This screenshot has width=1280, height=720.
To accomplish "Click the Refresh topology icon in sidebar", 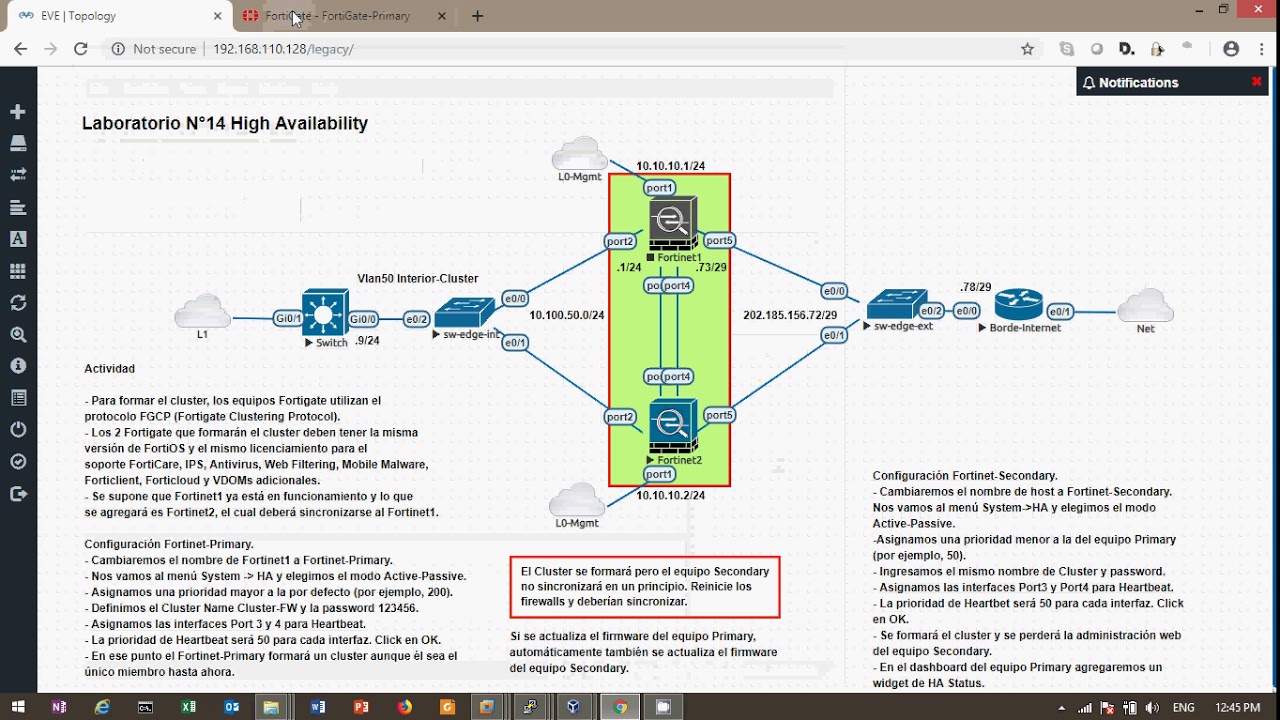I will [x=18, y=303].
